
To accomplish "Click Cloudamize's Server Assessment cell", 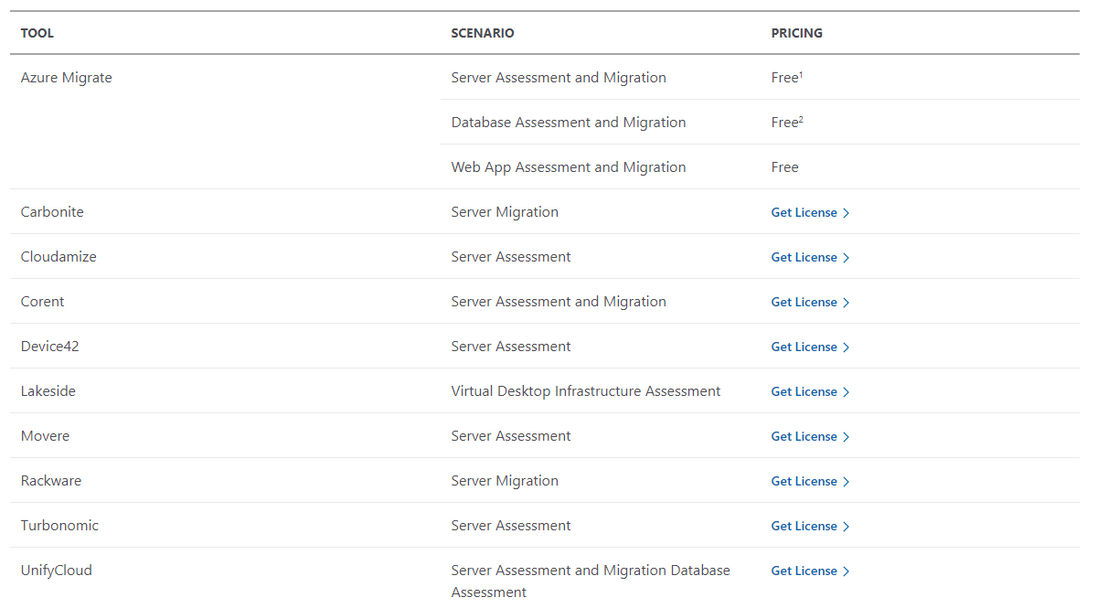I will pos(511,256).
